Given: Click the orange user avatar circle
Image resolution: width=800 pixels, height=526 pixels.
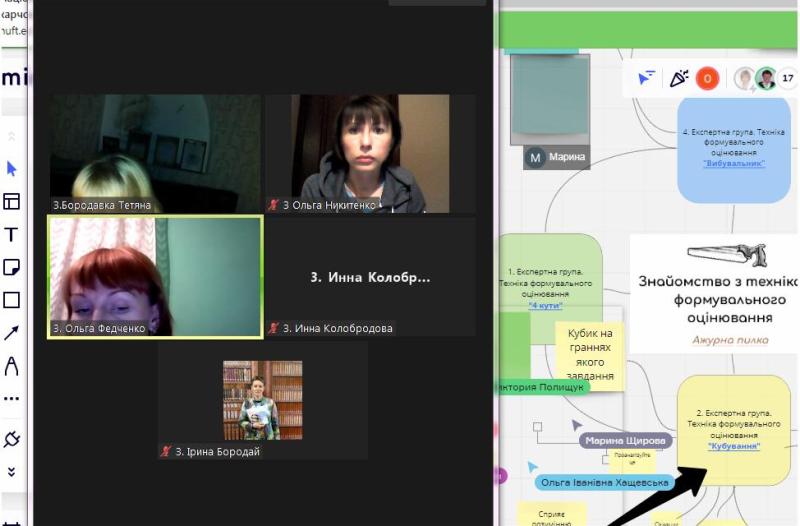Looking at the screenshot, I should click(x=708, y=79).
